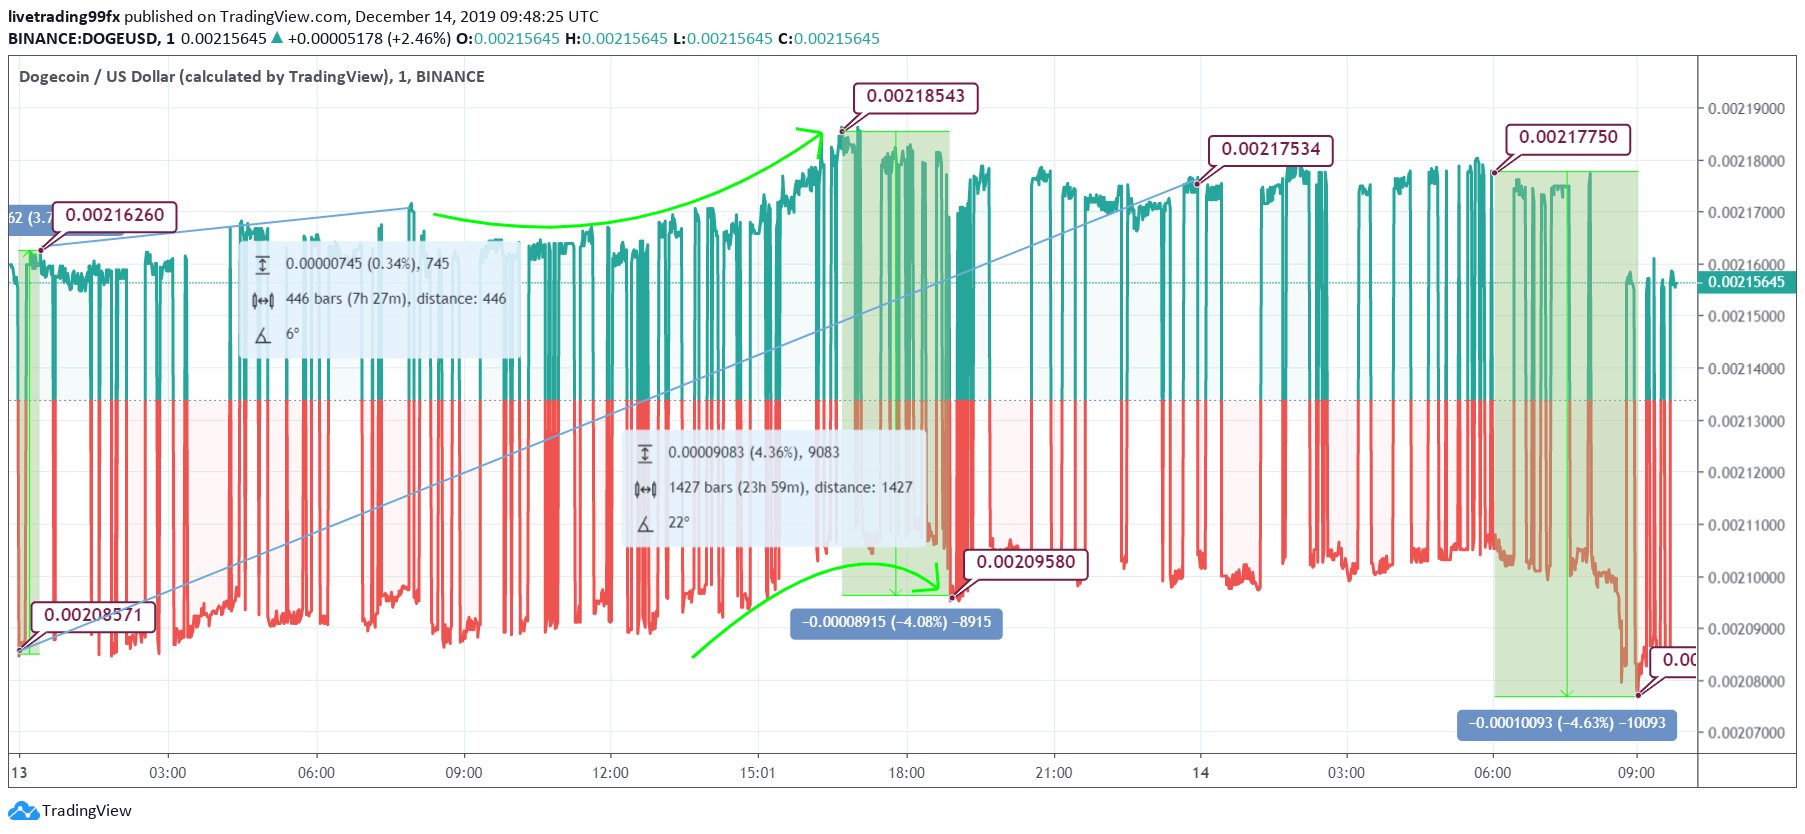Click the 0.00207000 price axis label
This screenshot has height=834, width=1805.
1746,734
